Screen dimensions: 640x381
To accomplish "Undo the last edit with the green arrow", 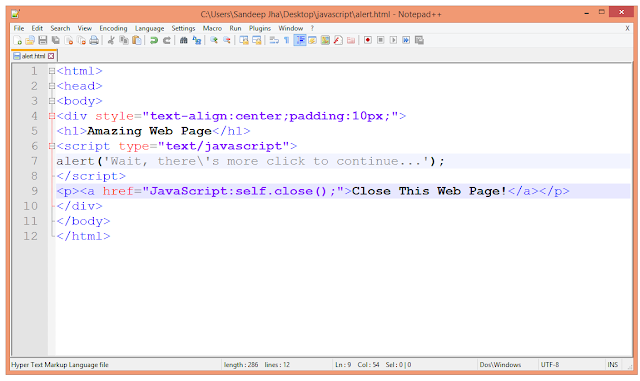I will tap(153, 40).
